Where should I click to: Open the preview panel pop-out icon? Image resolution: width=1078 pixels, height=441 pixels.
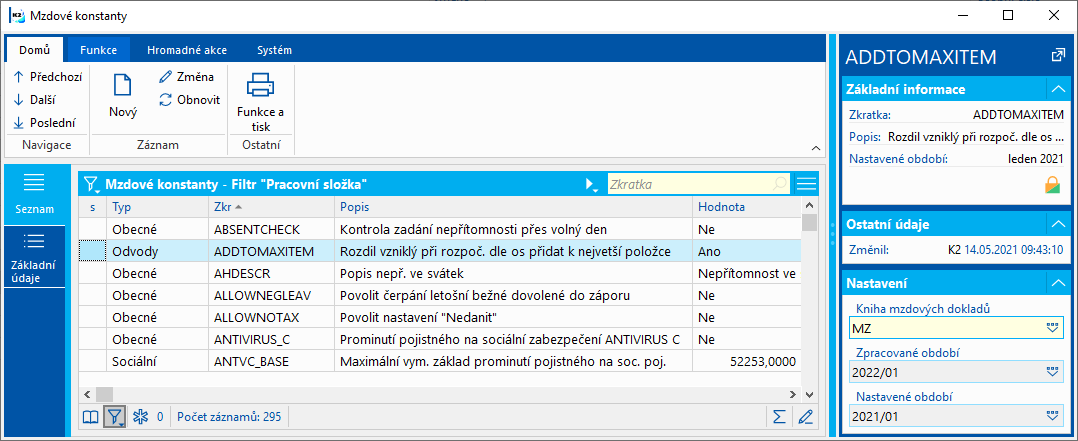1058,55
